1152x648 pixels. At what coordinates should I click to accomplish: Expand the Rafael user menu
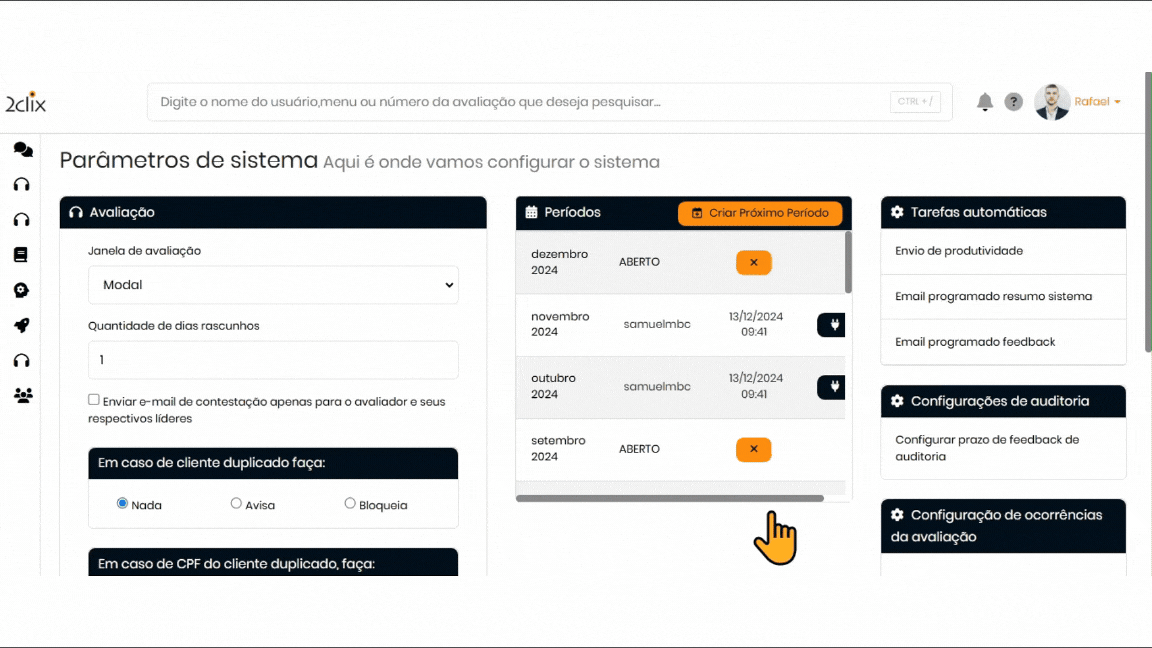pos(1097,102)
